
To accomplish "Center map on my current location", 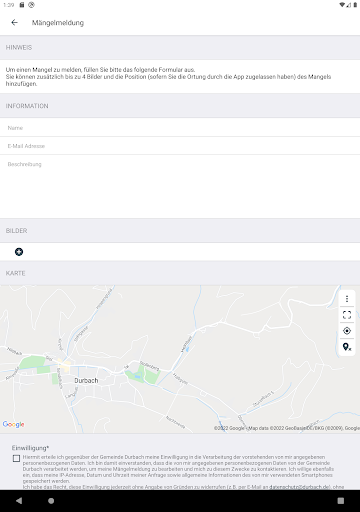I will 347,331.
